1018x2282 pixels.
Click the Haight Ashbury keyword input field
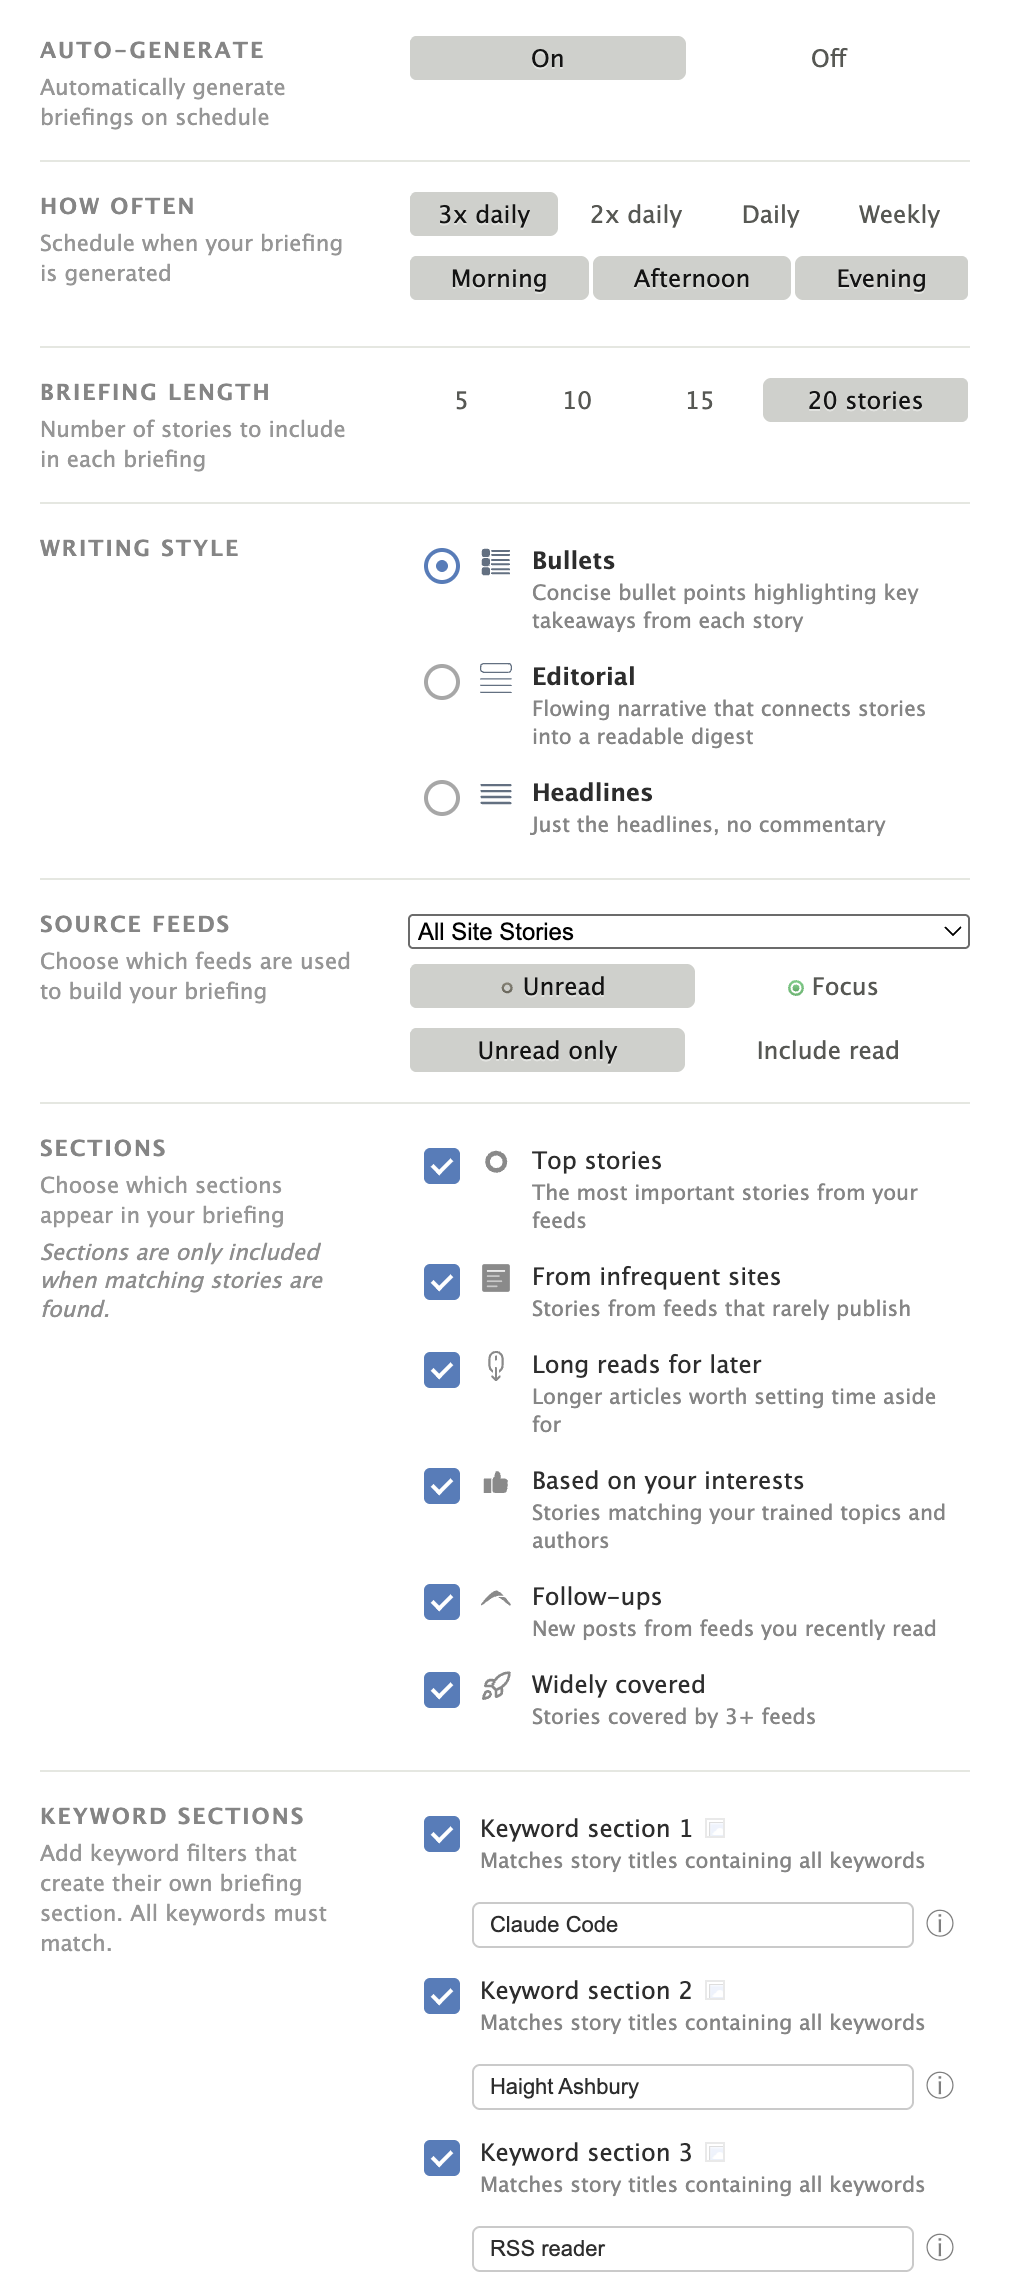[x=692, y=2086]
